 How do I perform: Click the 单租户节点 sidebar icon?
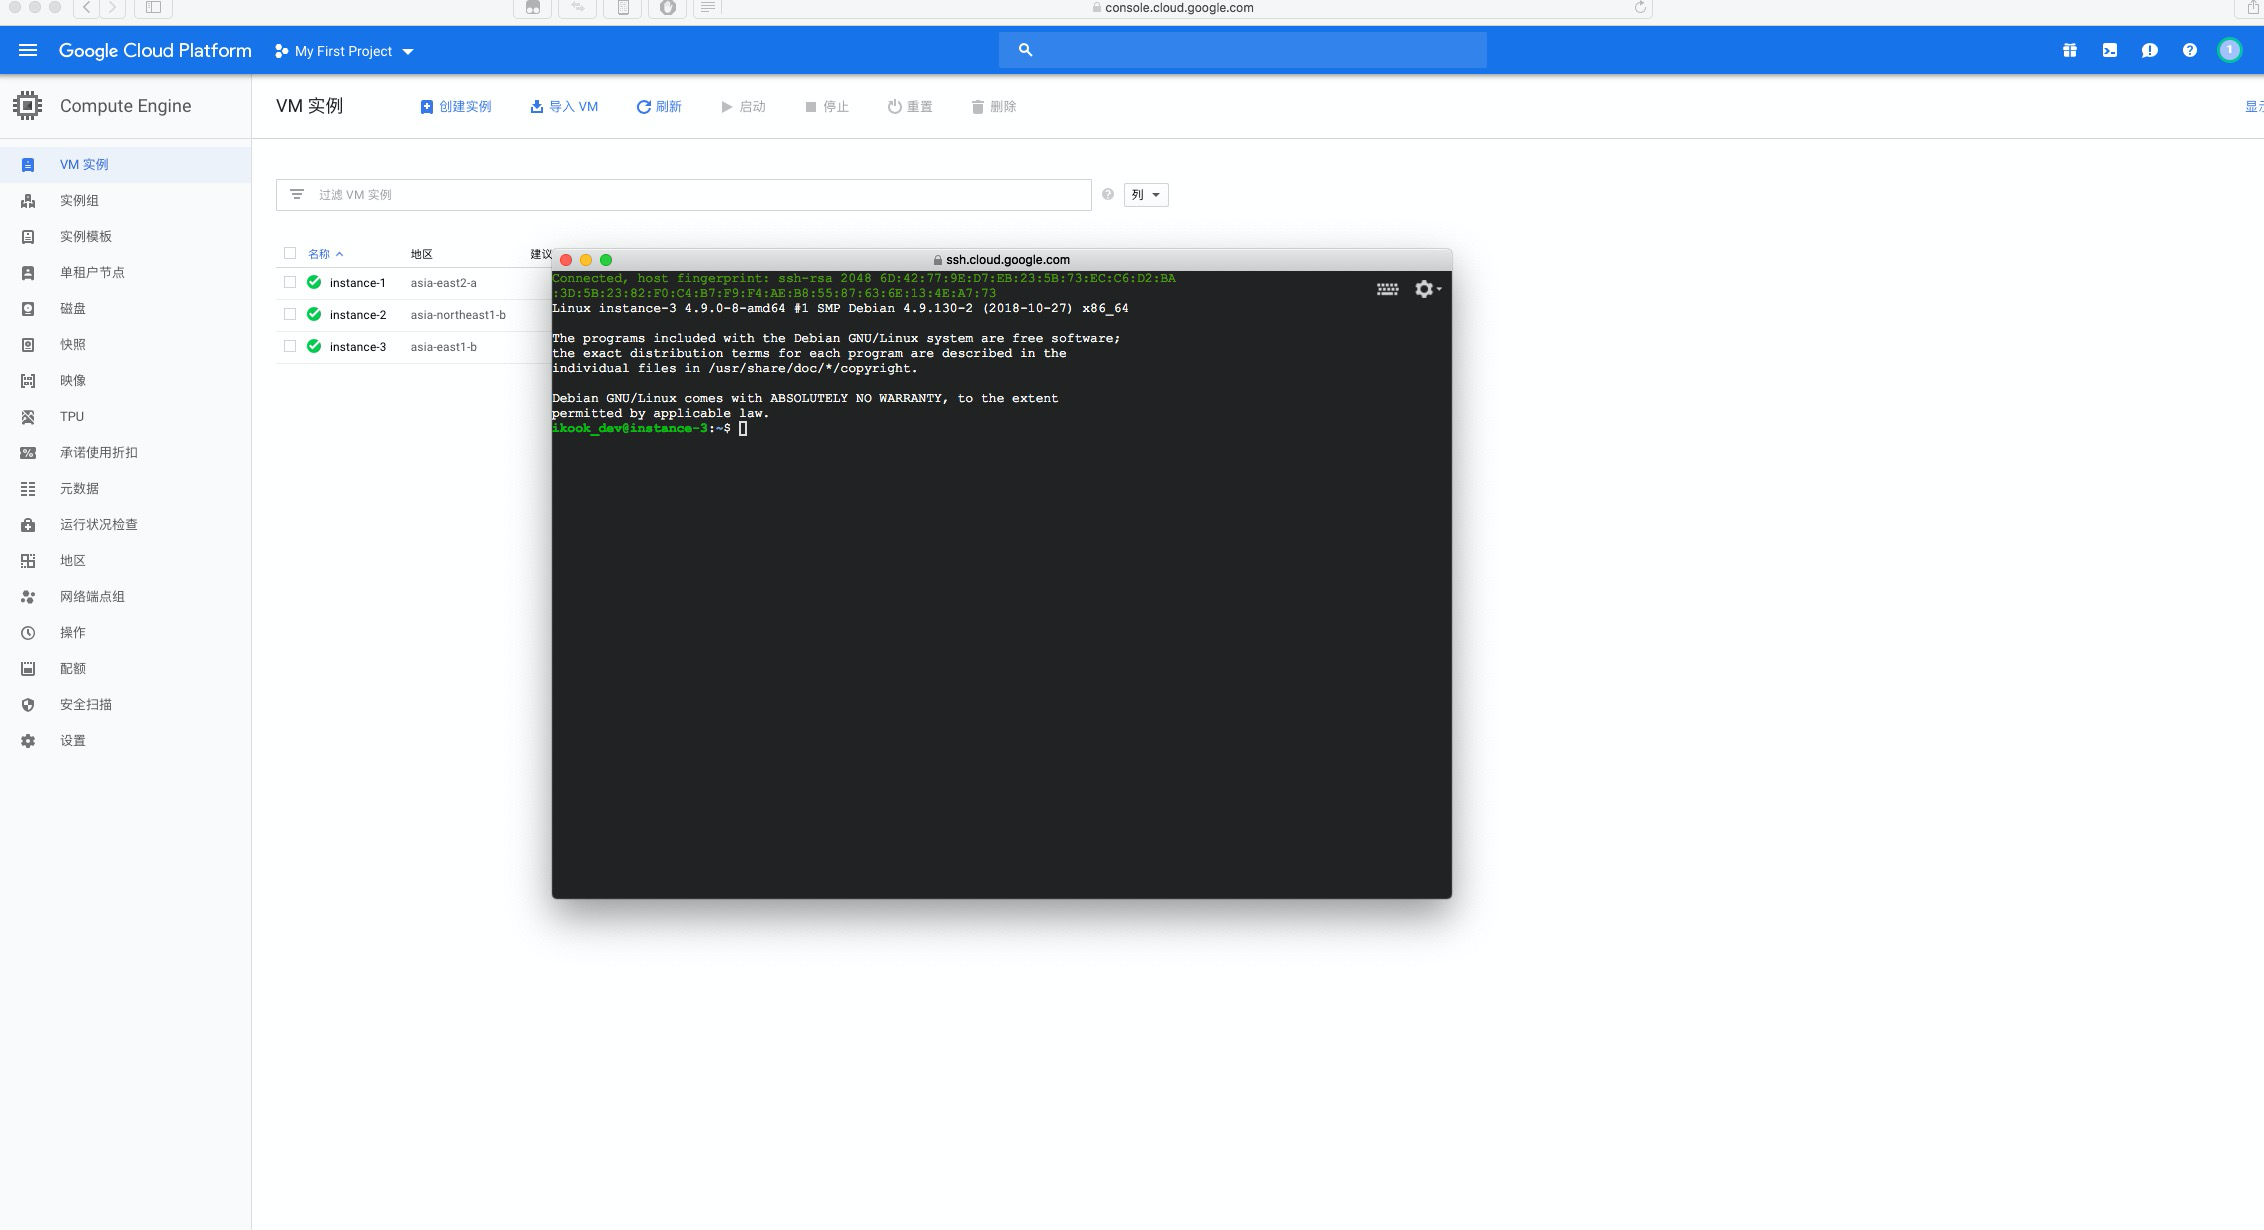(x=28, y=273)
